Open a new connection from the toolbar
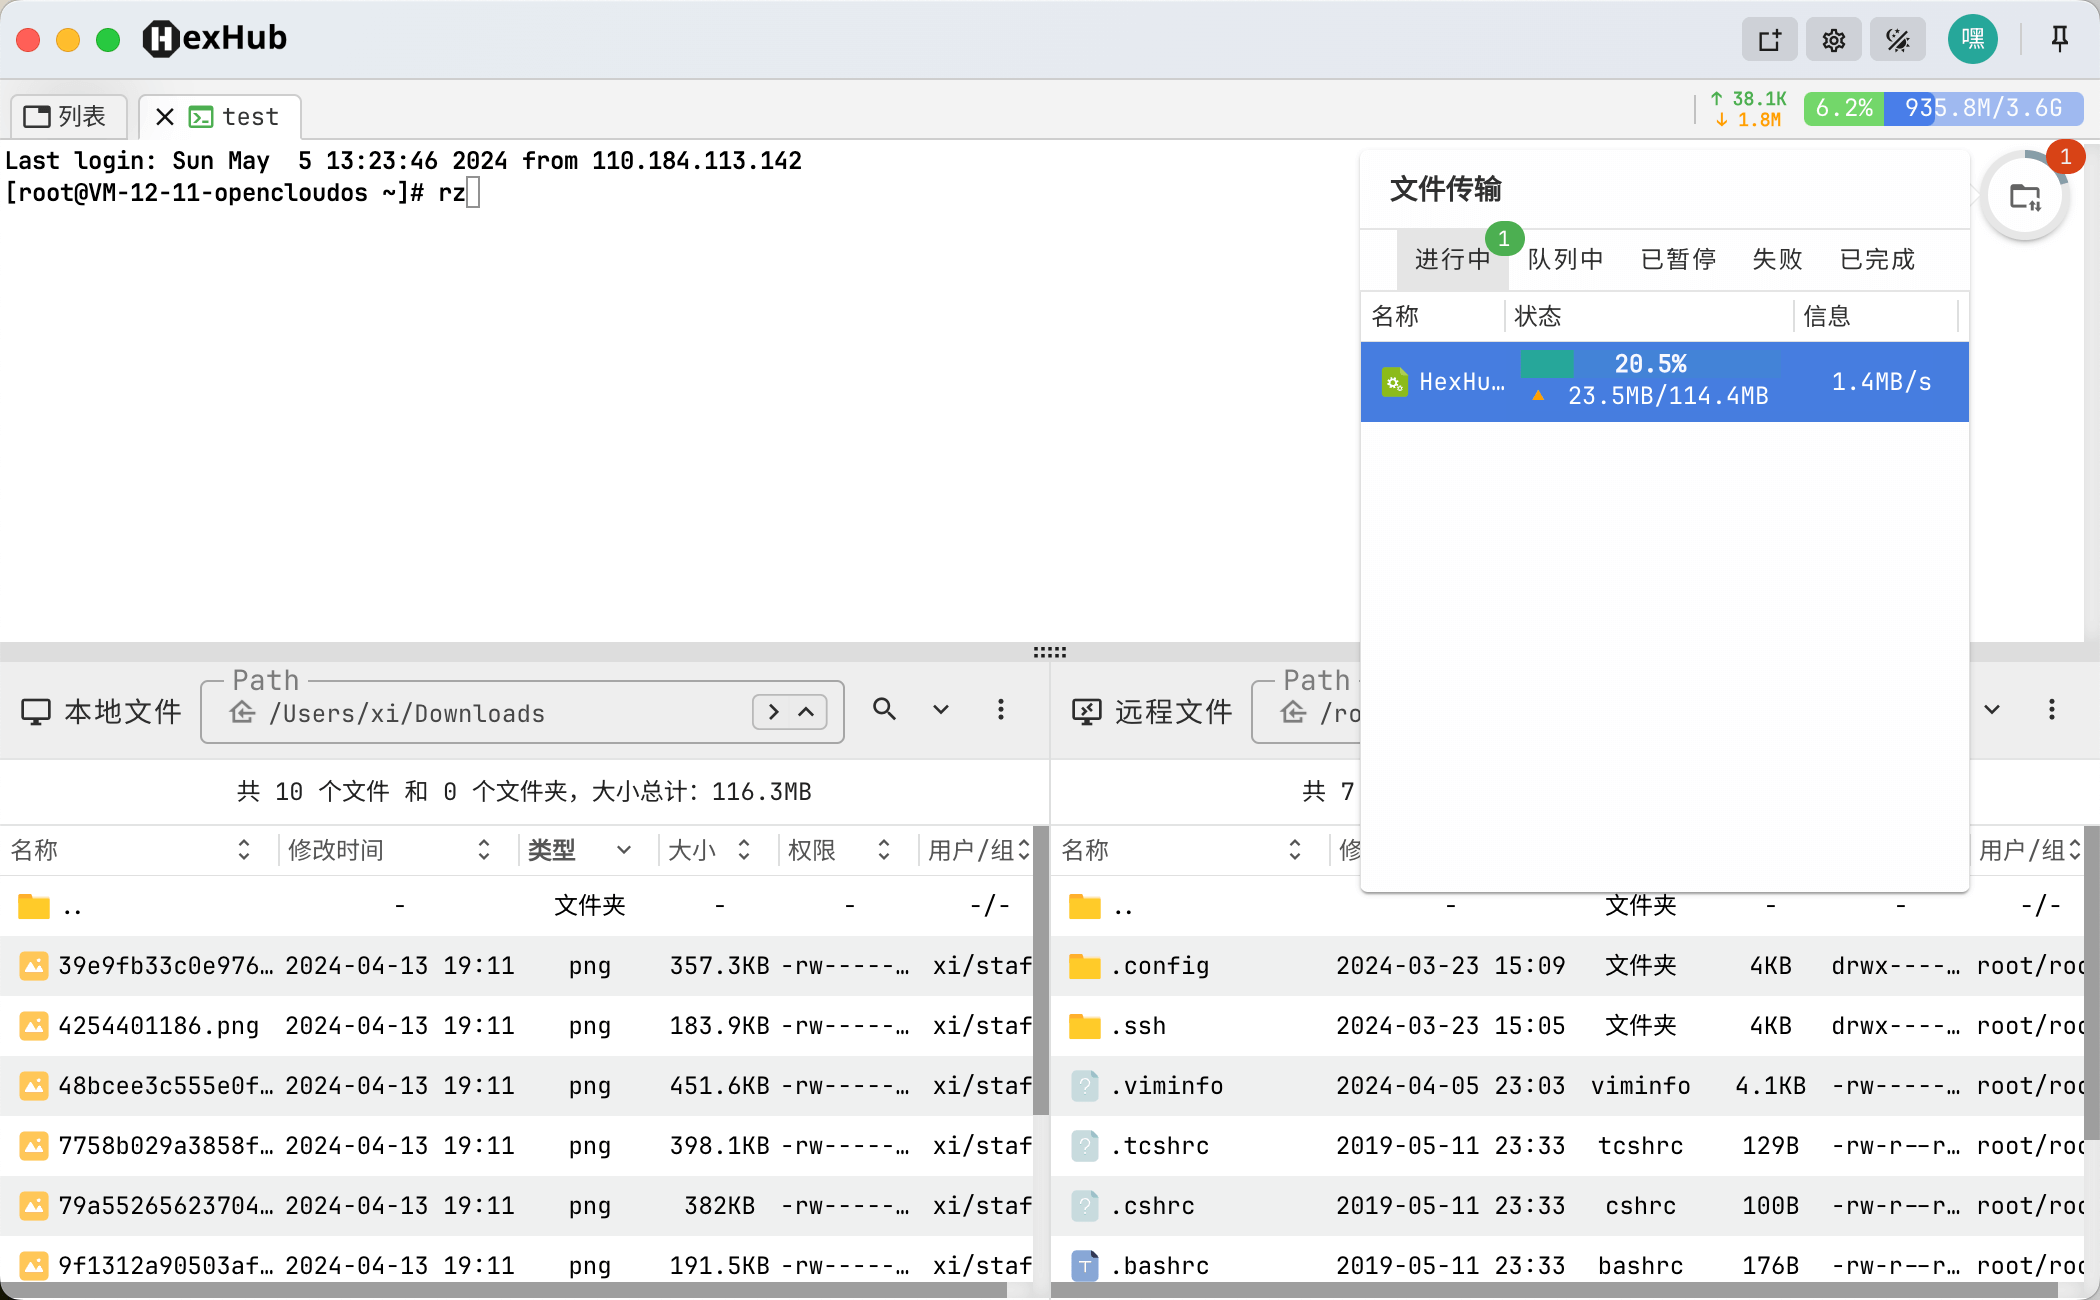 [x=1769, y=39]
